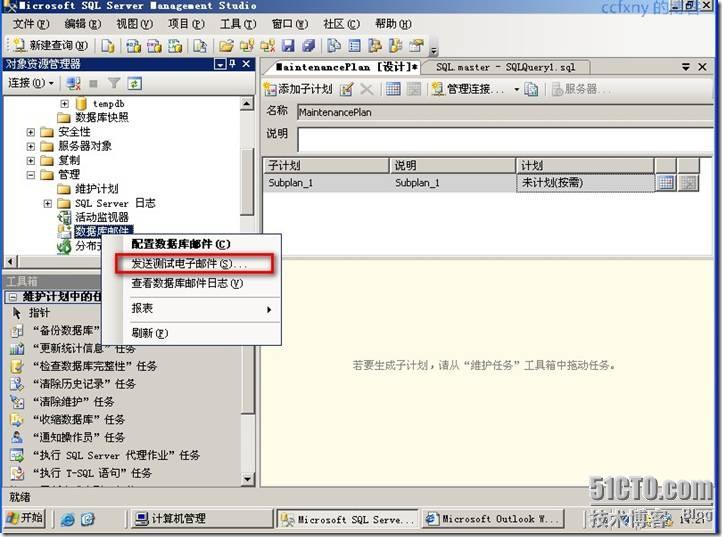Screen dimensions: 722x537
Task: Choose Configure Database Mail (配置数据库邮件) from context menu
Action: (x=192, y=244)
